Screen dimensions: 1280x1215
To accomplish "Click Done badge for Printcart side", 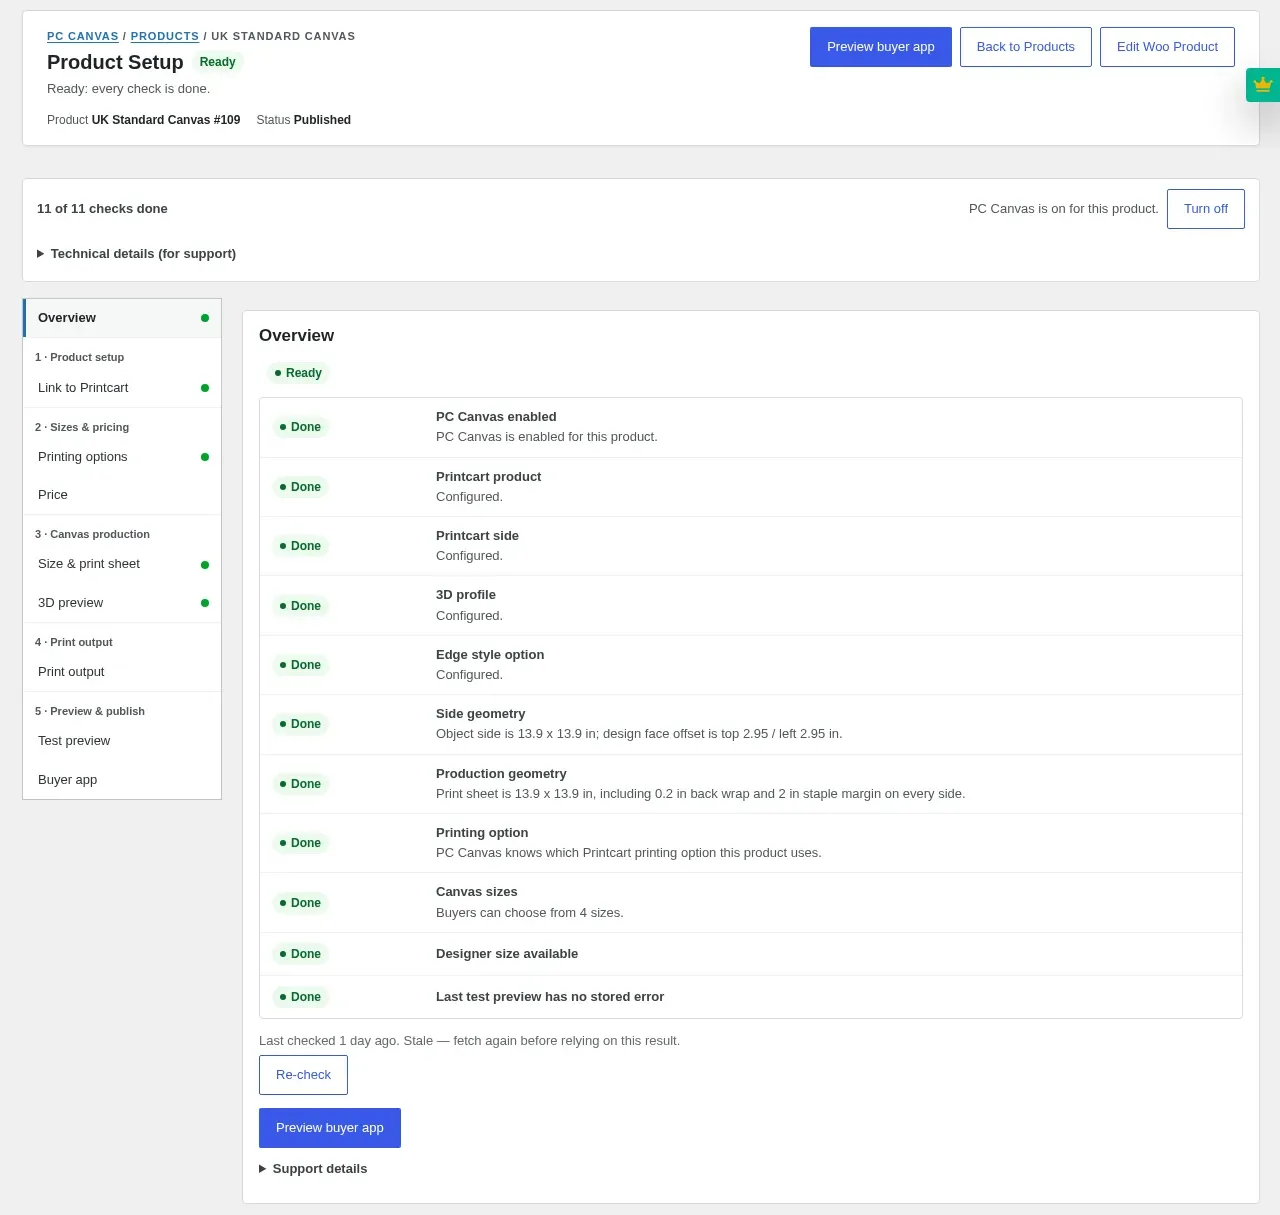I will [300, 546].
